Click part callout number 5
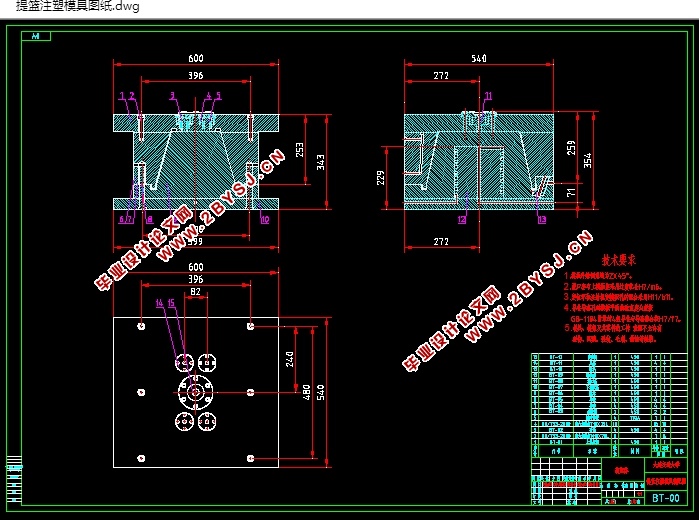Image resolution: width=699 pixels, height=520 pixels. 218,95
